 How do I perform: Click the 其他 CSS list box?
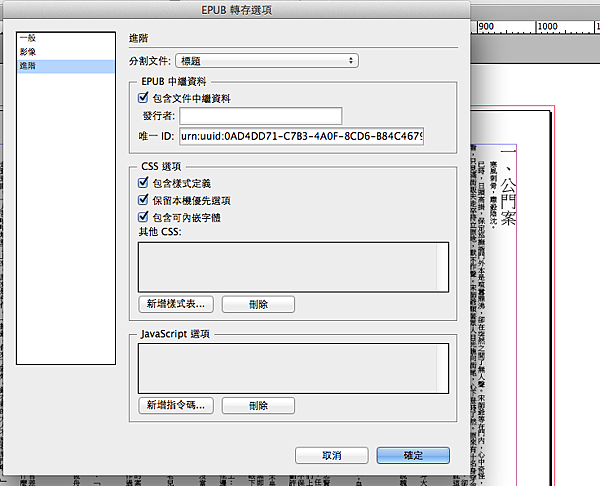point(293,267)
